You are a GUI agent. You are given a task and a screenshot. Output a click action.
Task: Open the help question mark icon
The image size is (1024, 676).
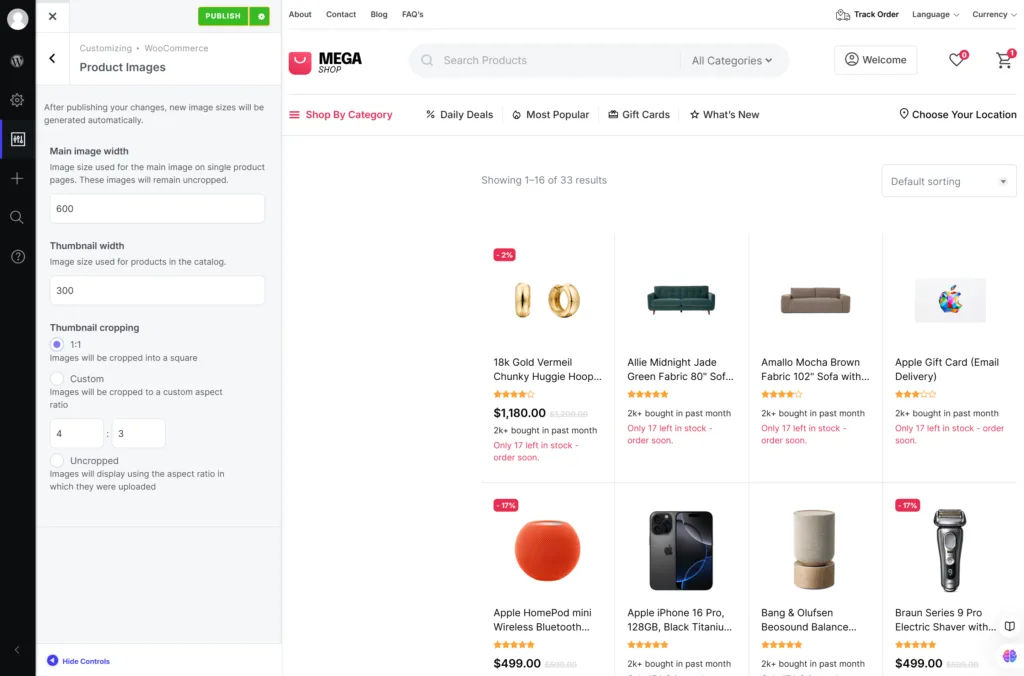[x=18, y=257]
